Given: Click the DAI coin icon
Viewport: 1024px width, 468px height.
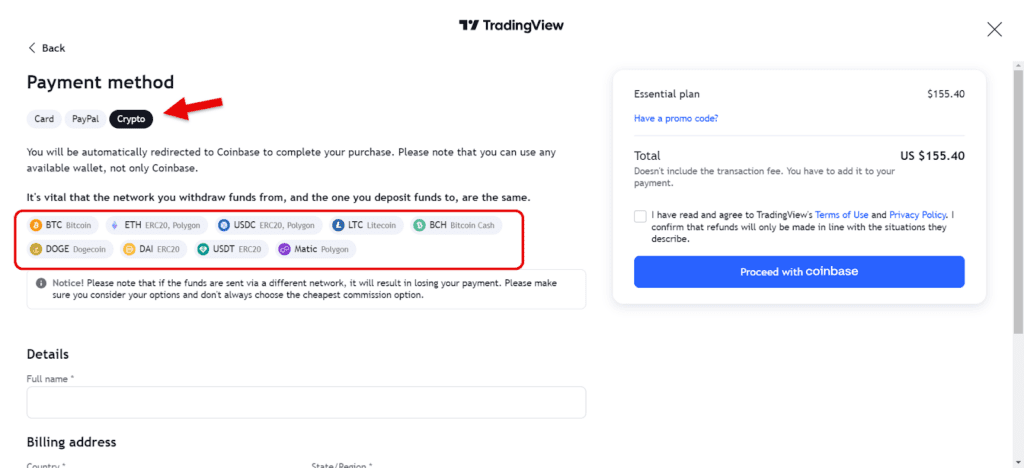Looking at the screenshot, I should pyautogui.click(x=129, y=249).
